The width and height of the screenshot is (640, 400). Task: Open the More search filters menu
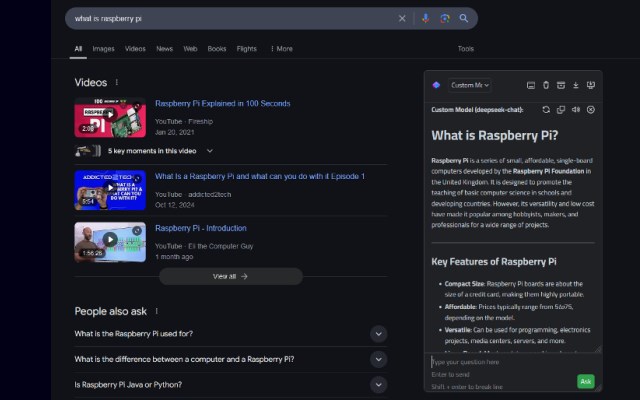(282, 49)
